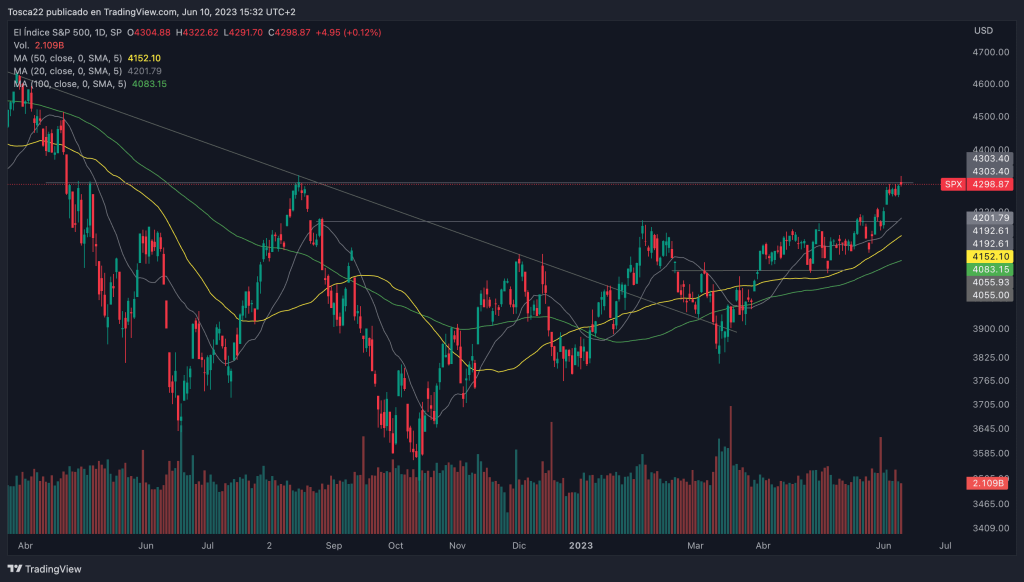The height and width of the screenshot is (582, 1024).
Task: Click the Sep label on time axis
Action: click(x=333, y=547)
